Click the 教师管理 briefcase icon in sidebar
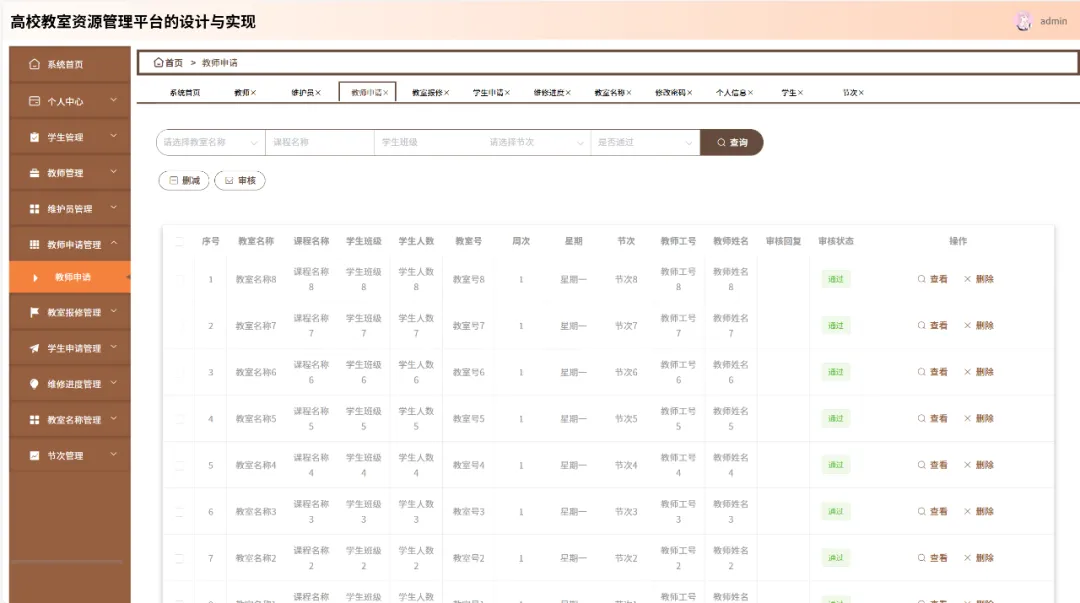This screenshot has width=1080, height=603. [x=34, y=173]
